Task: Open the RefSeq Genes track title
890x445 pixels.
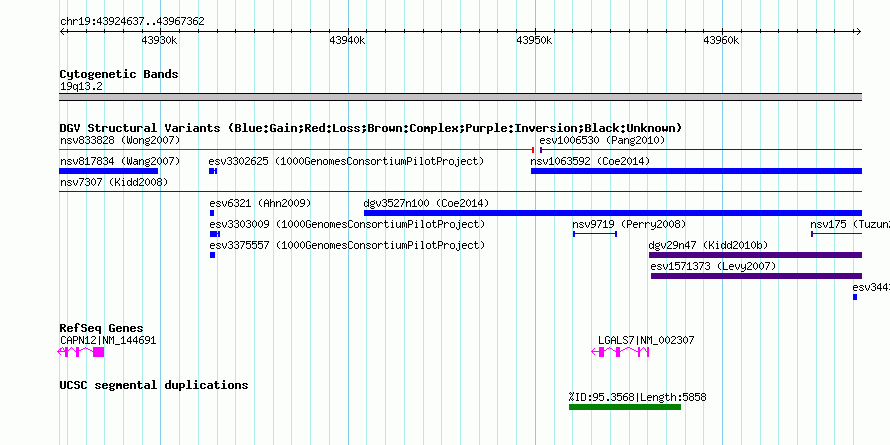Action: pyautogui.click(x=102, y=328)
